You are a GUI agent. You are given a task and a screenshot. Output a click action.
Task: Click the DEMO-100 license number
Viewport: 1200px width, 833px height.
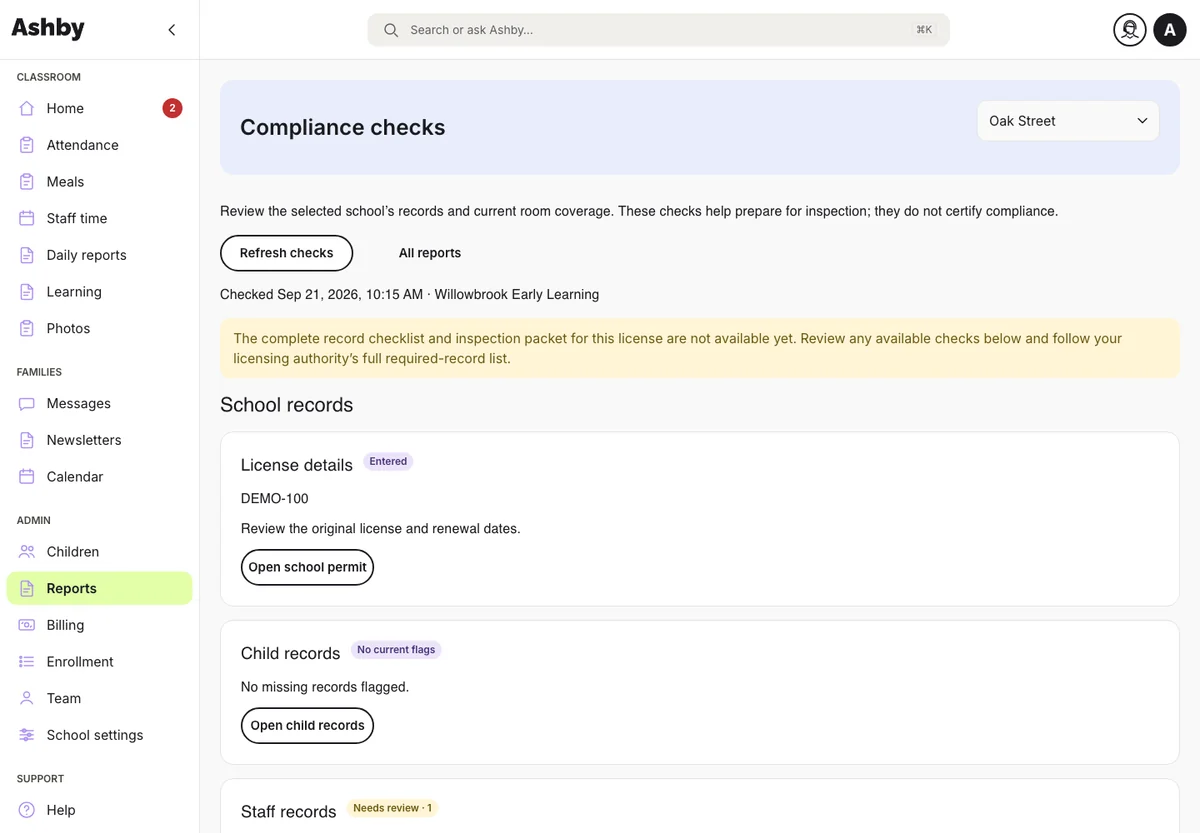pyautogui.click(x=275, y=498)
